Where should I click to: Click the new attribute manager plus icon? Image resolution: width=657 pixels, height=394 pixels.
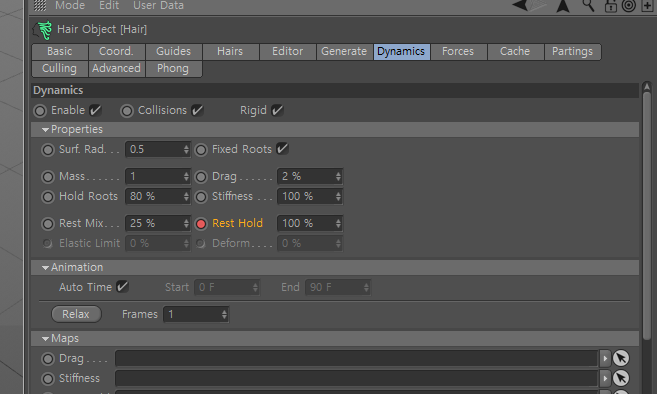(648, 6)
